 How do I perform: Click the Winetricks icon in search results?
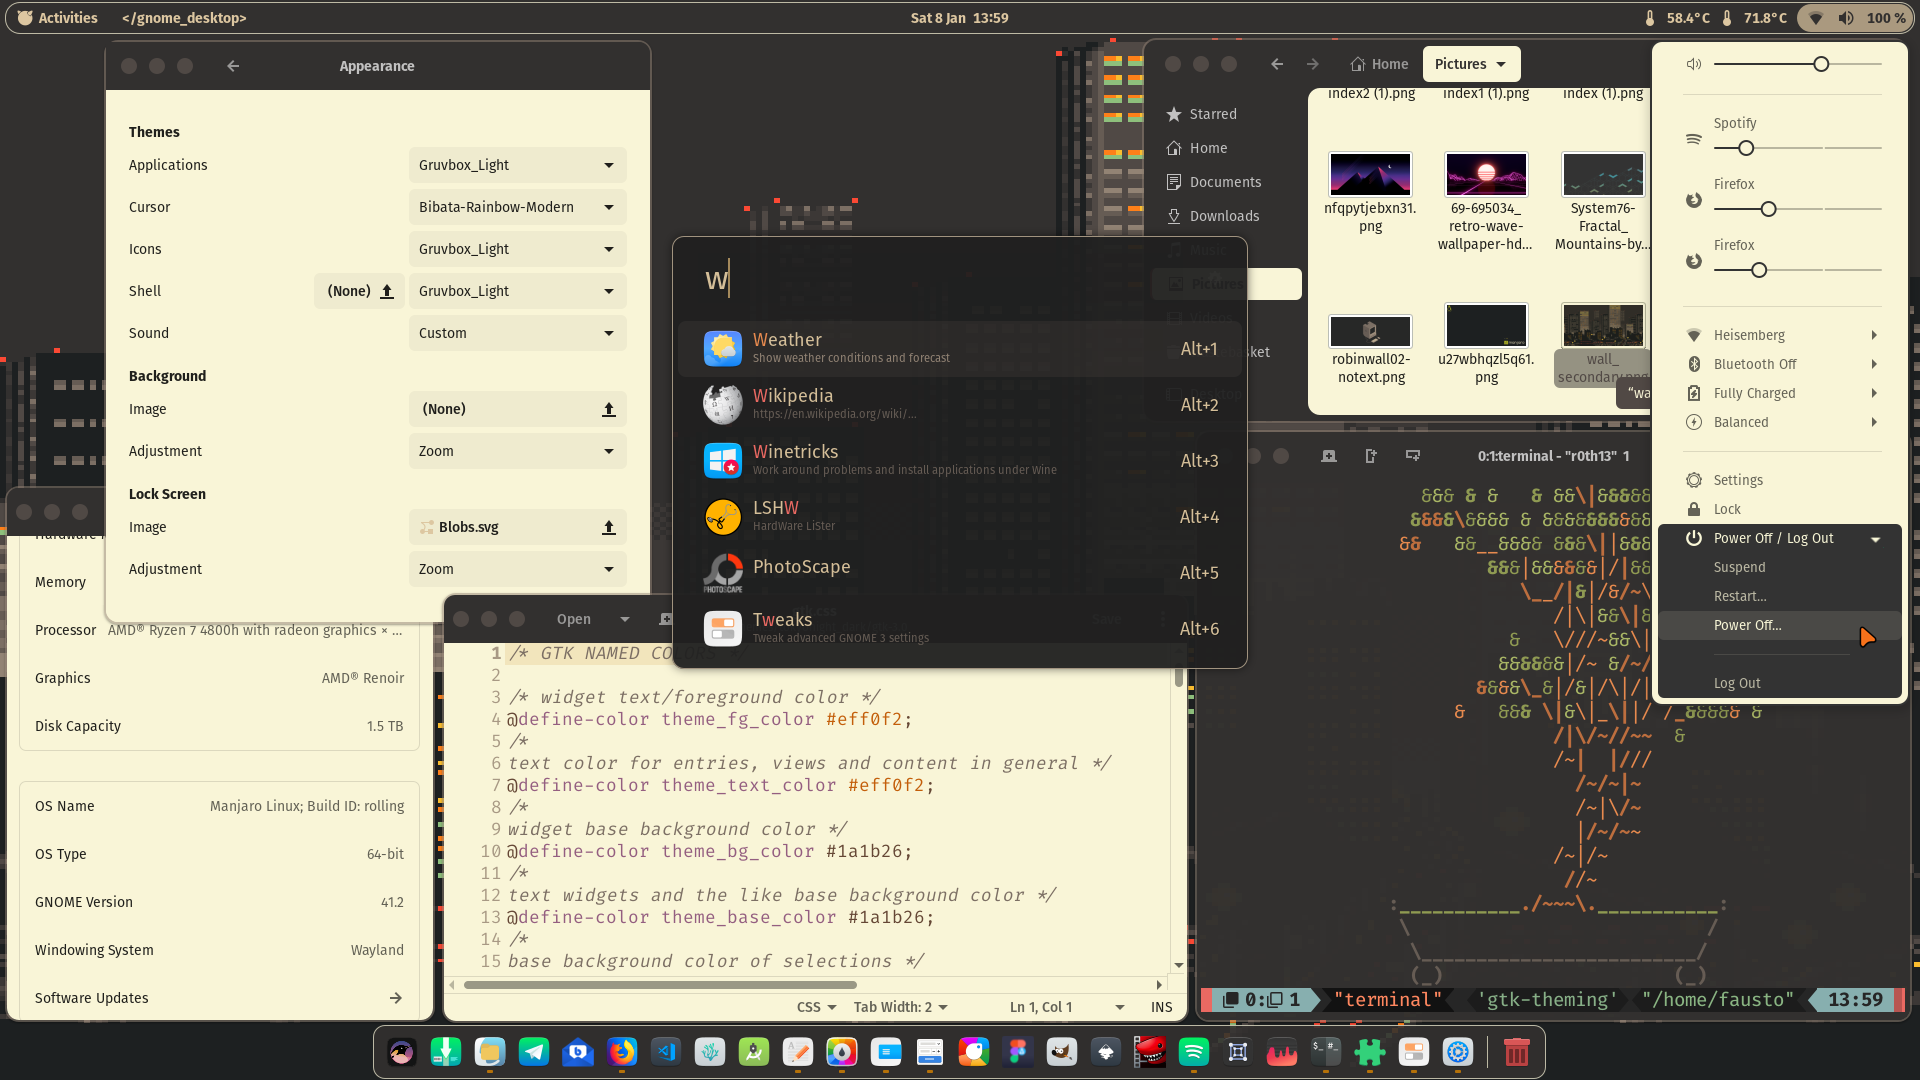[x=722, y=460]
